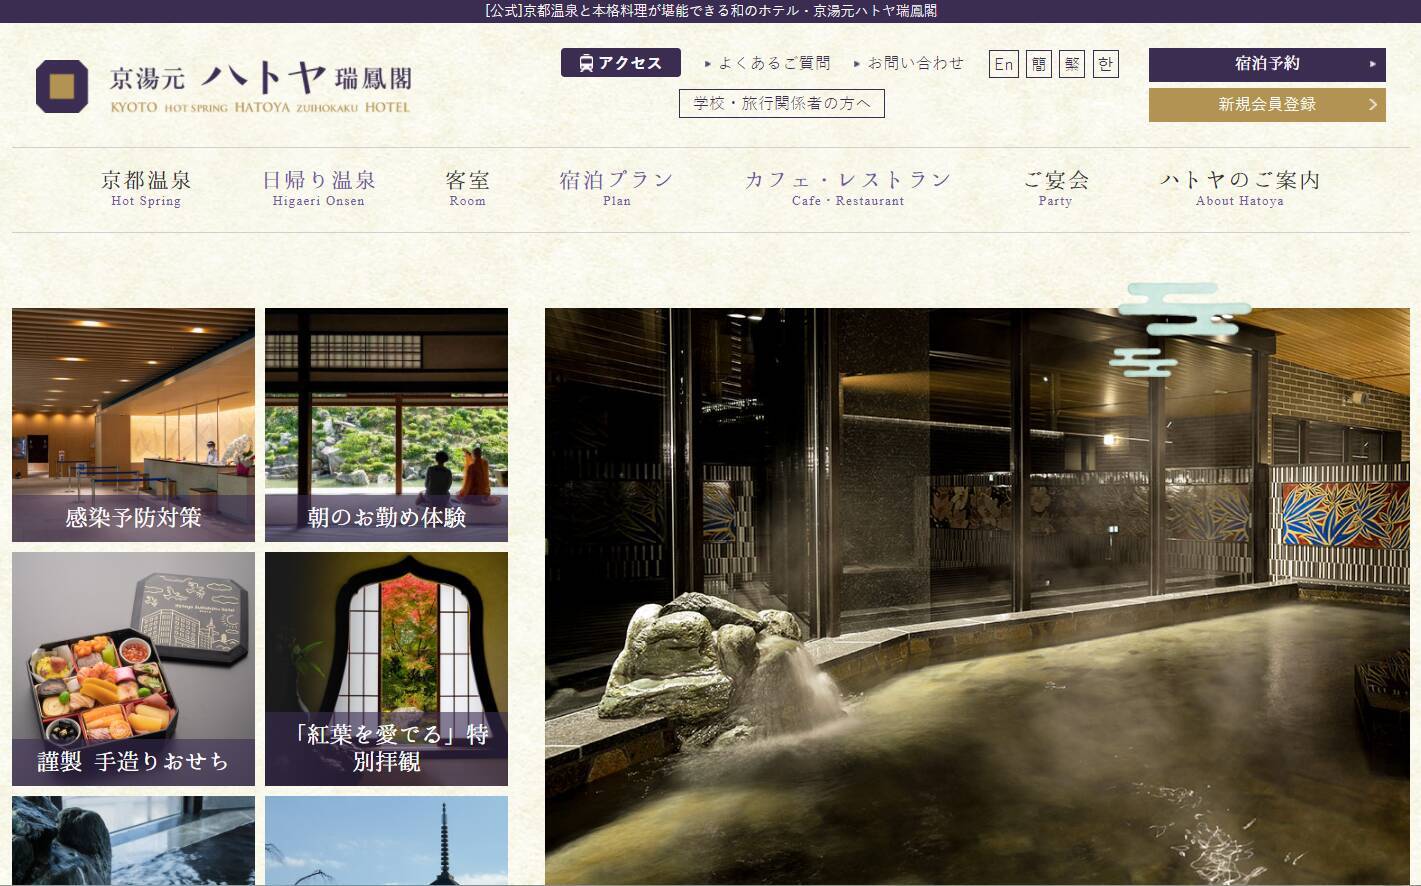Open the ご宴会 Party menu

tap(1055, 187)
